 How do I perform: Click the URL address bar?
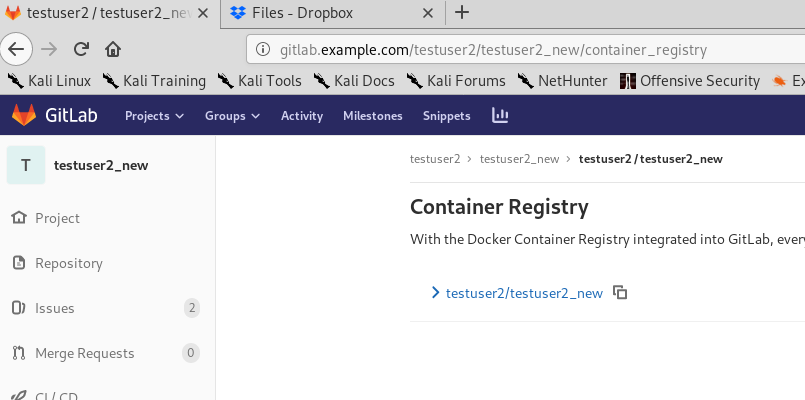pos(520,49)
